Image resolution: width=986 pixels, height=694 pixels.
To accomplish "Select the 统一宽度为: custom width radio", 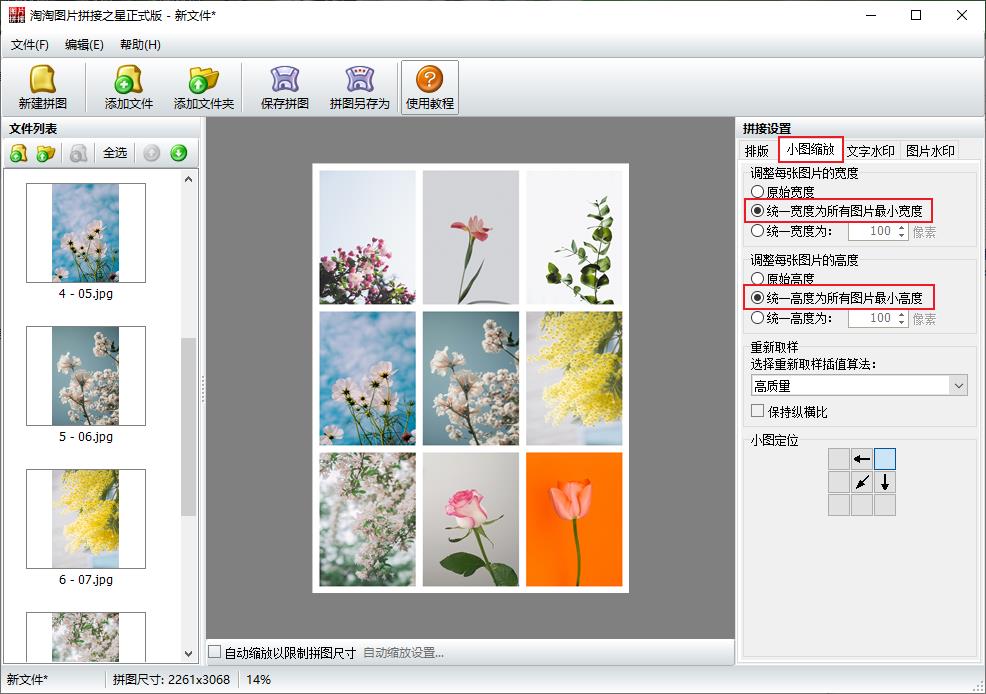I will click(758, 231).
